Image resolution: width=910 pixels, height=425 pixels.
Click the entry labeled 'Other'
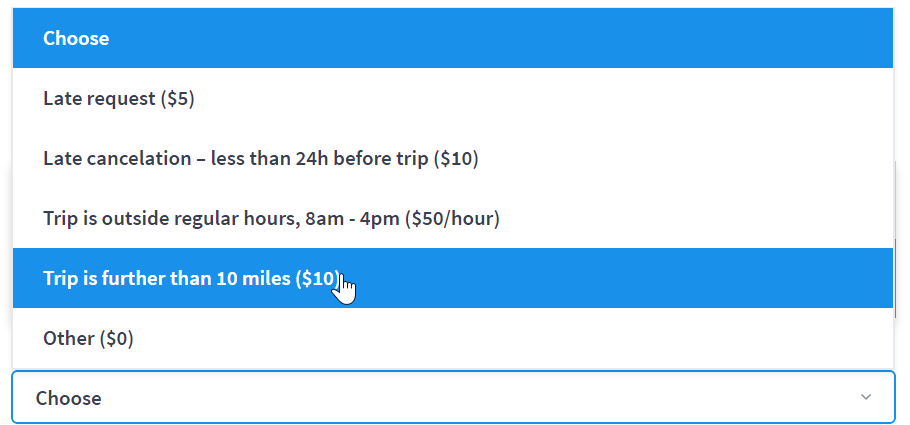point(453,338)
